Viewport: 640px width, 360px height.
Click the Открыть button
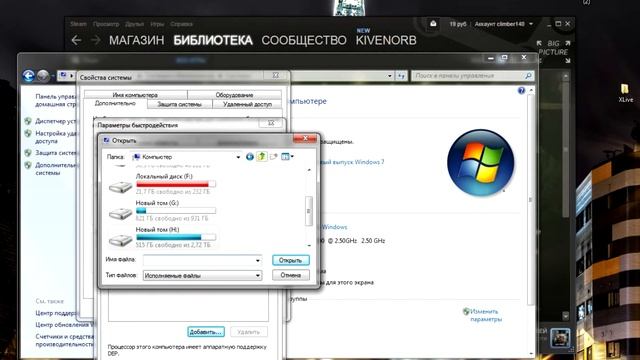[x=291, y=260]
